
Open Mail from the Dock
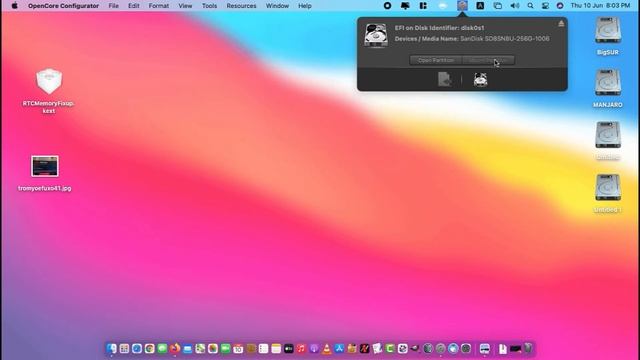187,348
